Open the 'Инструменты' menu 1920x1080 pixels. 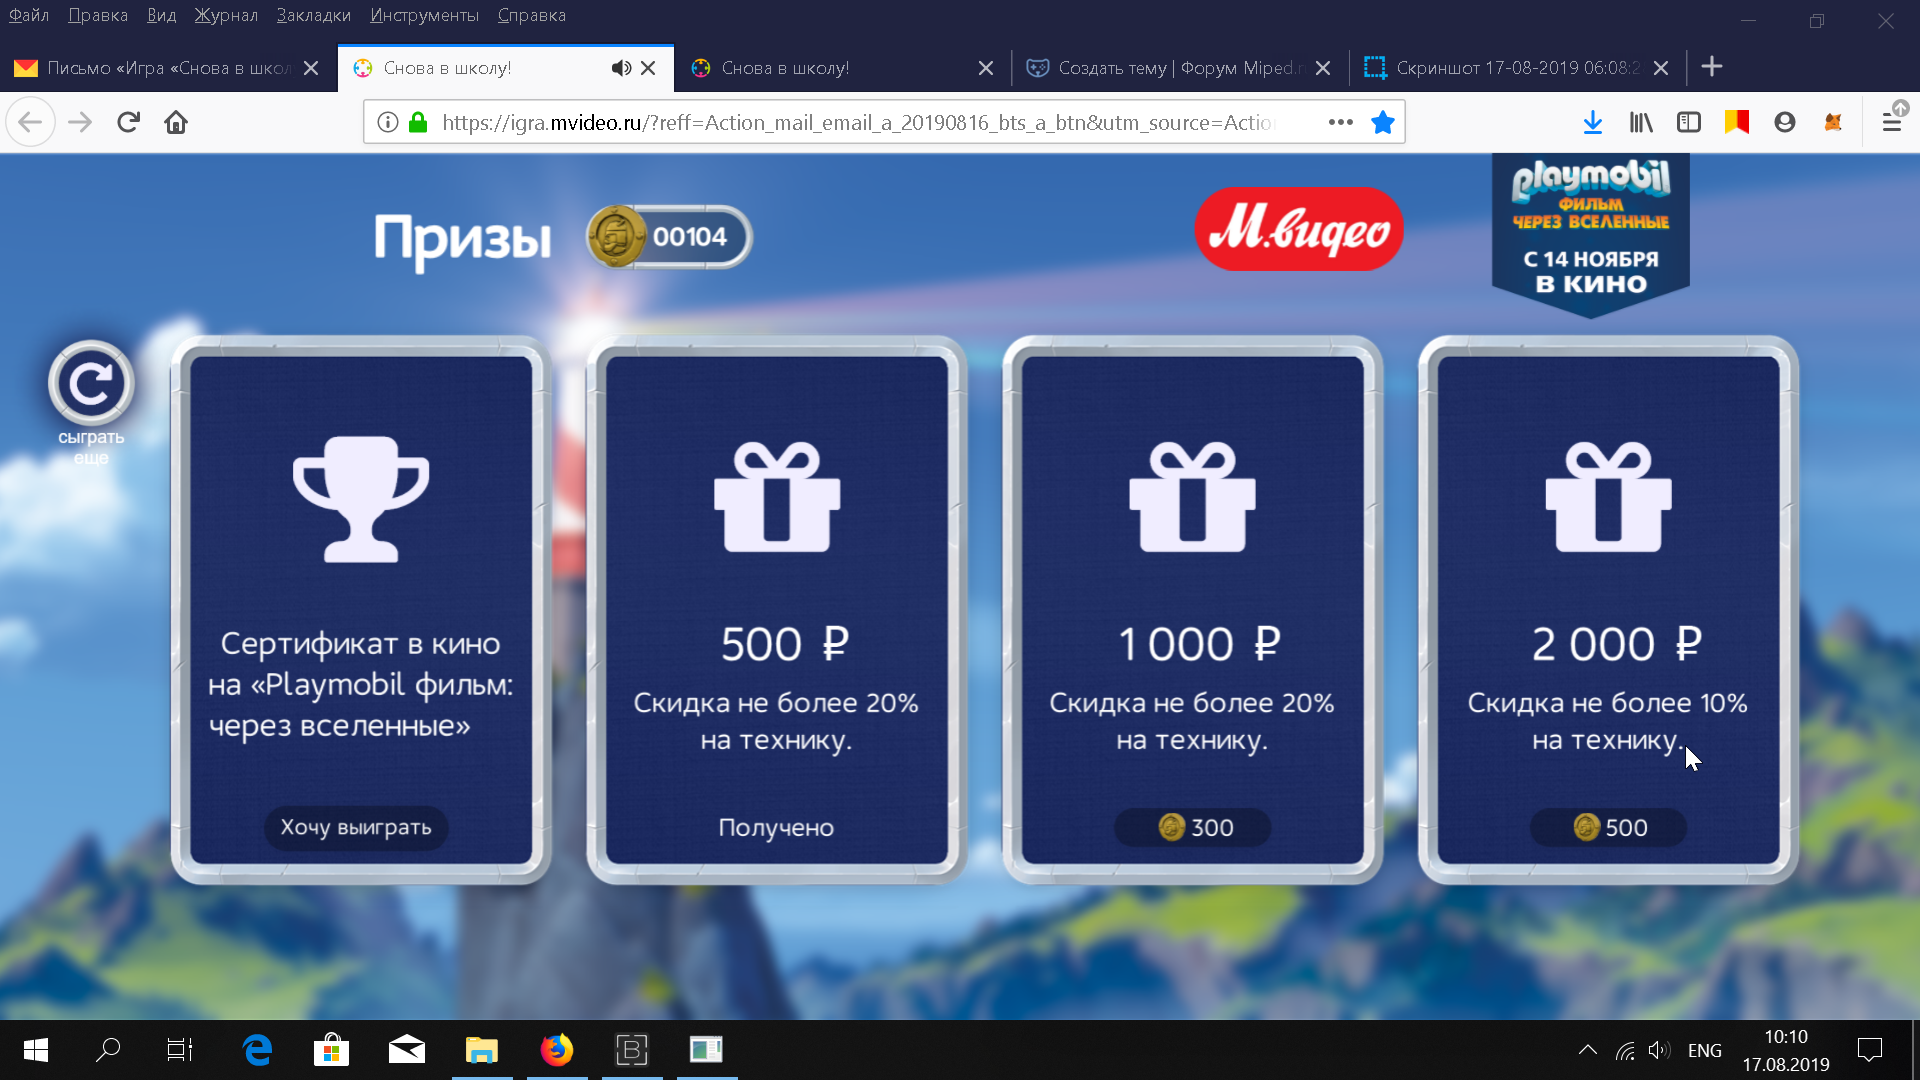[x=424, y=15]
